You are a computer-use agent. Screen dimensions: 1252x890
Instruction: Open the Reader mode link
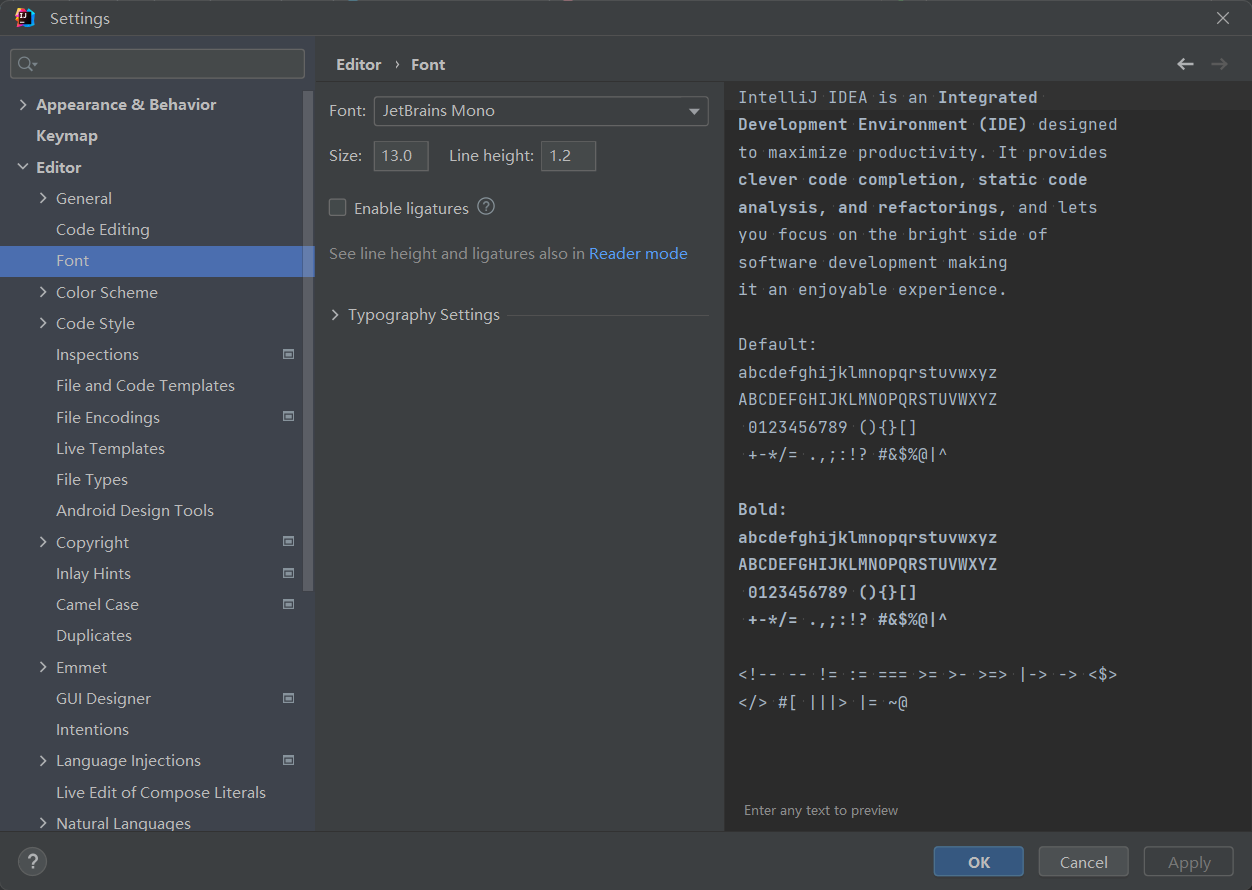(638, 254)
